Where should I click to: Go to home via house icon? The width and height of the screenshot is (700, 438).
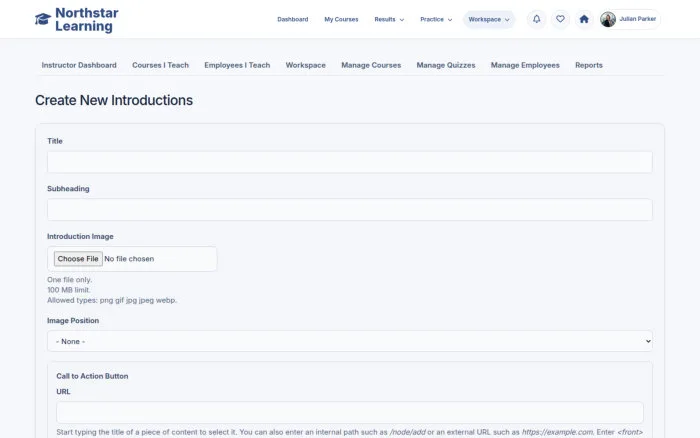[x=584, y=19]
